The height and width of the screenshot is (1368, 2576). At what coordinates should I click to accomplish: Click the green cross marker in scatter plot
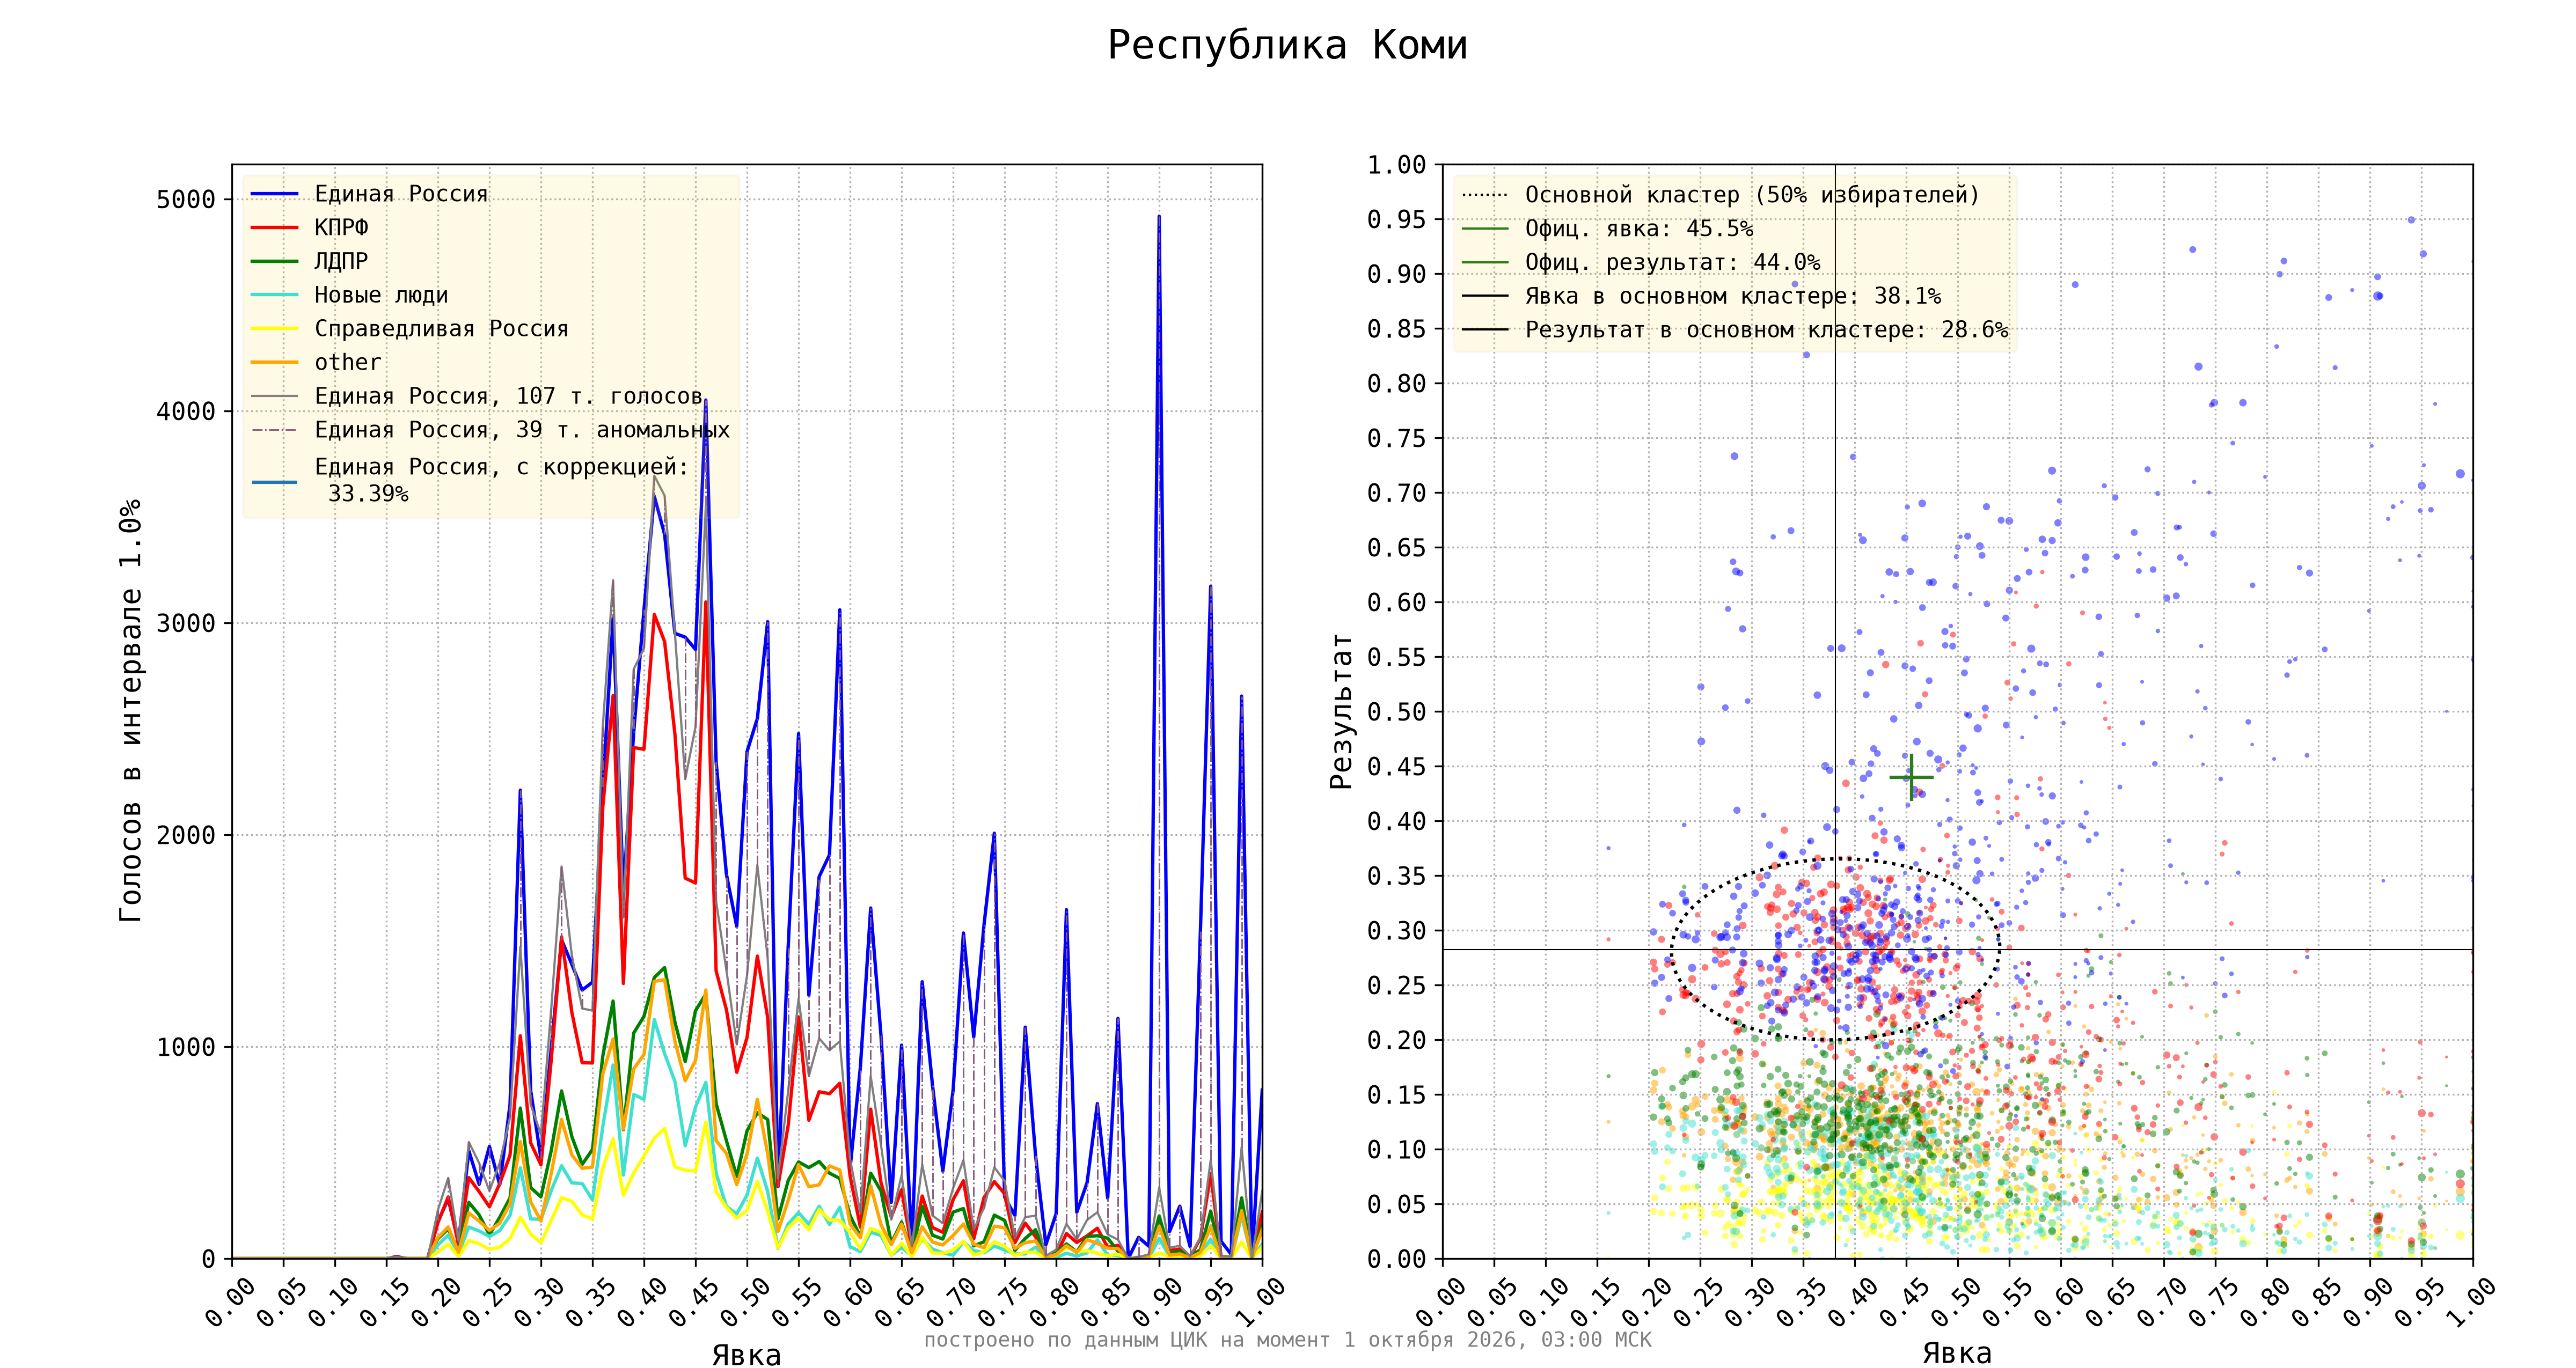(1911, 777)
